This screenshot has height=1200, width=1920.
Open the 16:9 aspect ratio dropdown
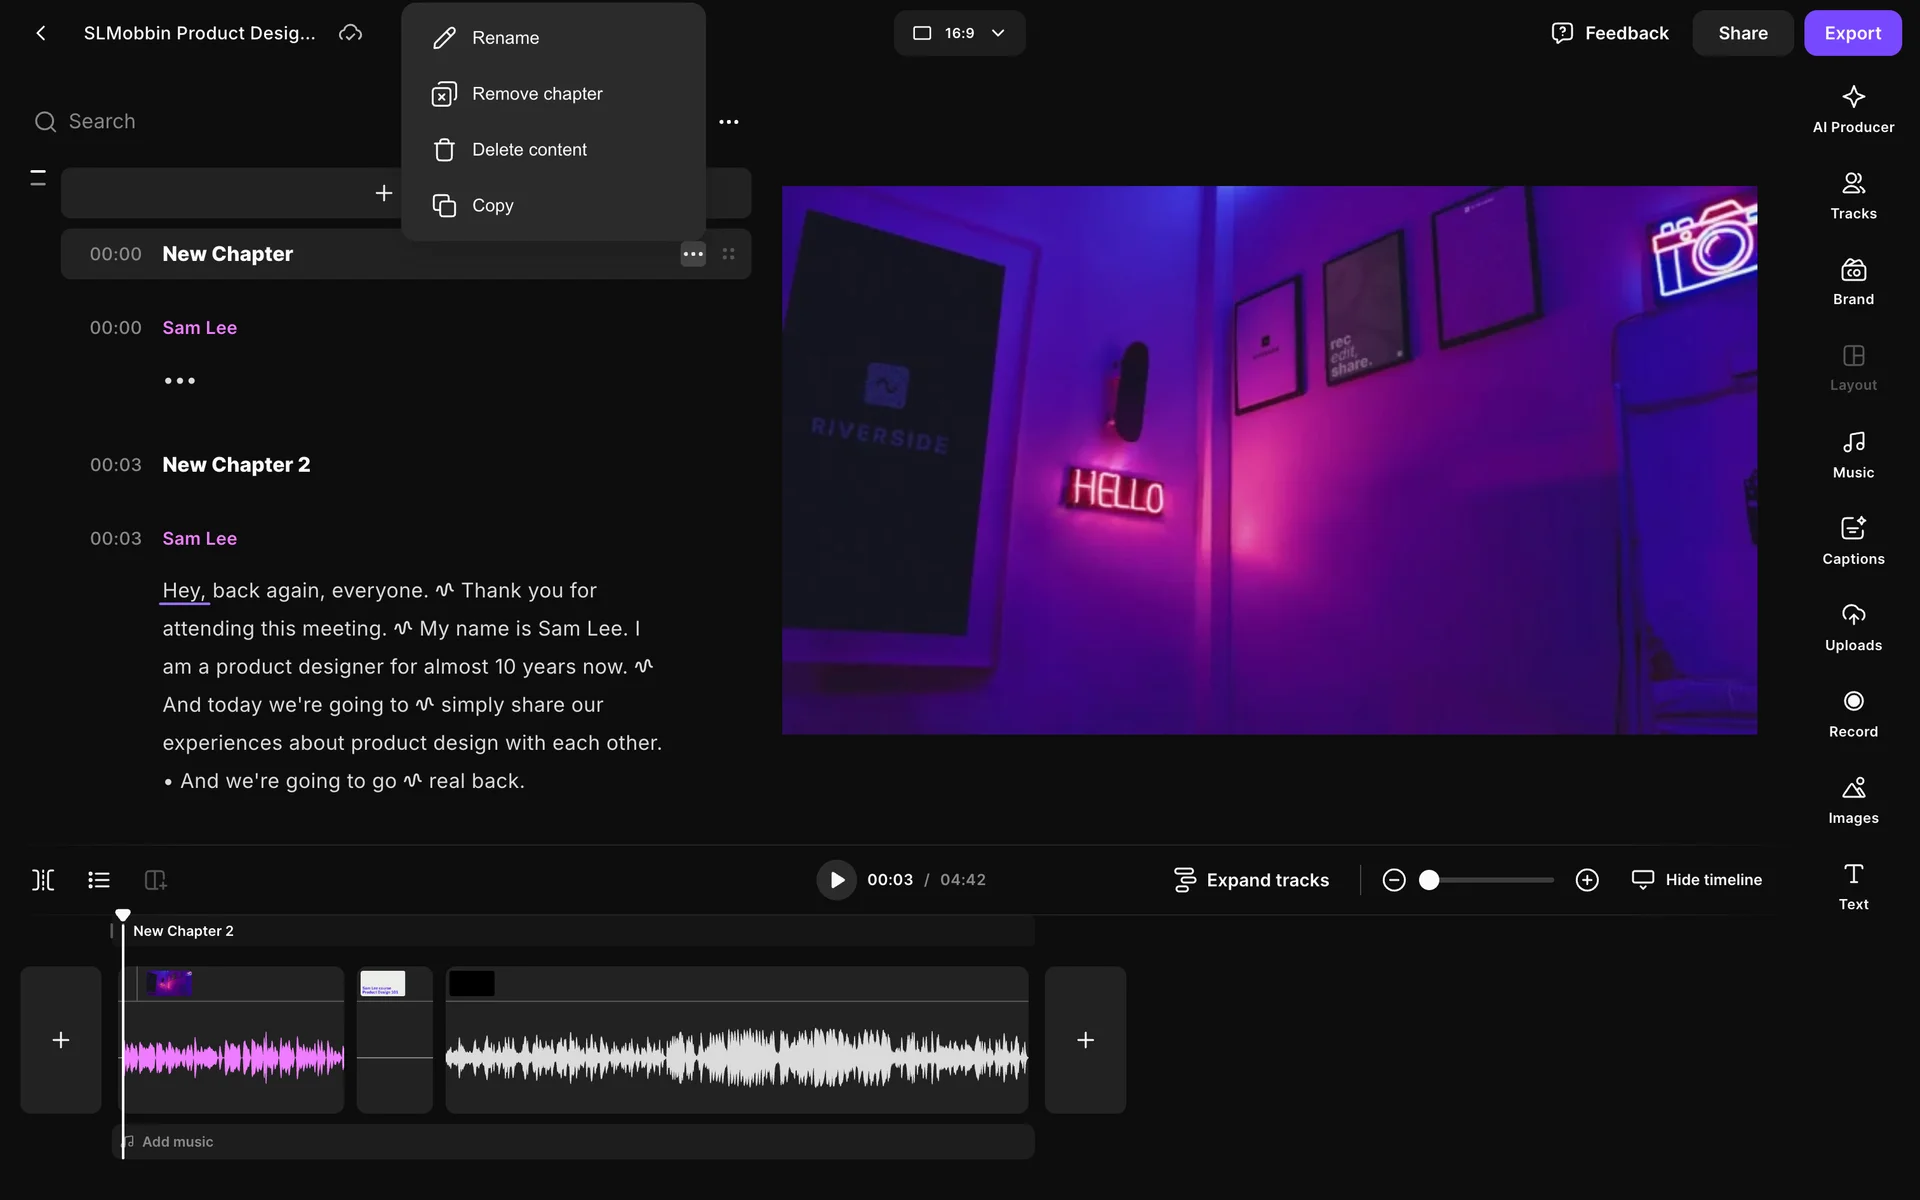(958, 33)
